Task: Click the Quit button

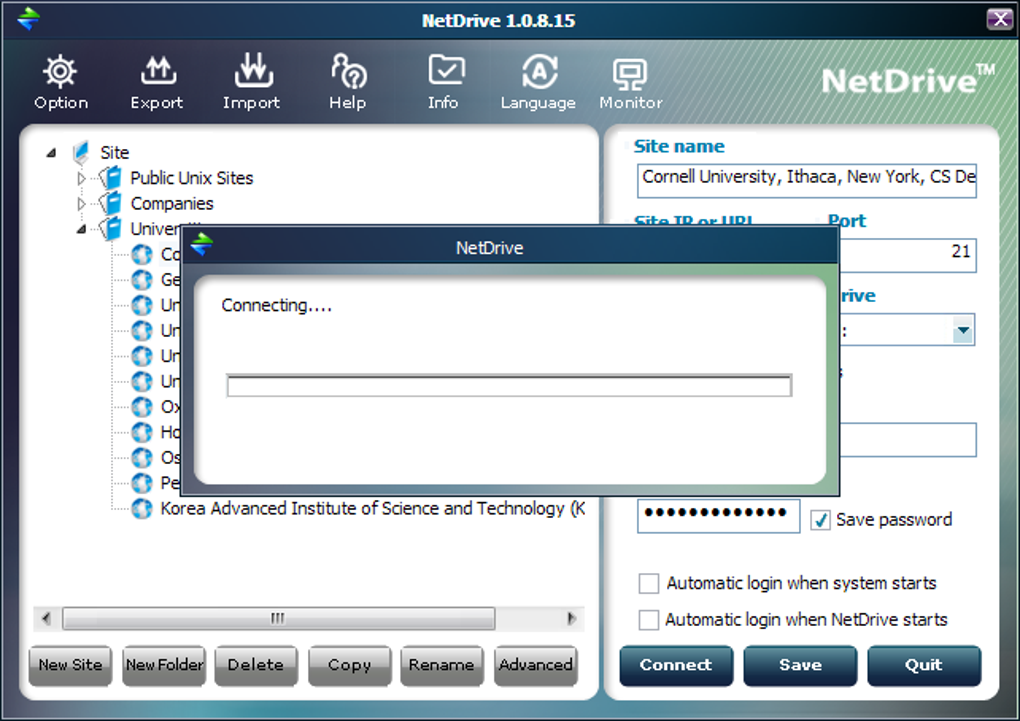Action: coord(924,665)
